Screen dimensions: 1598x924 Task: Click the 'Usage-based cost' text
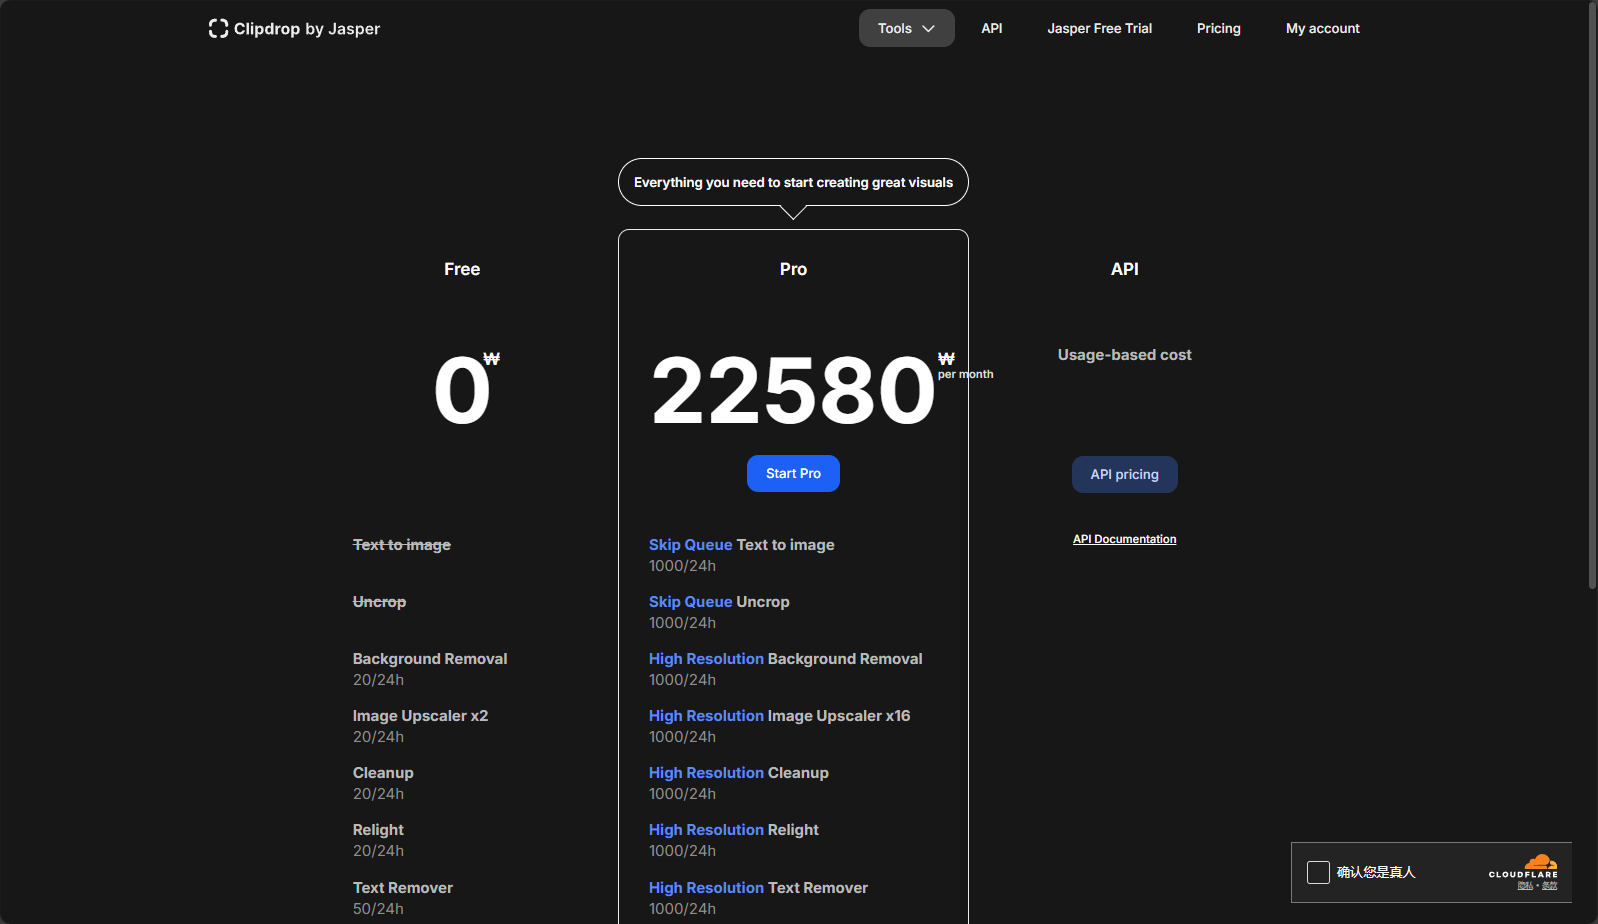pos(1125,355)
